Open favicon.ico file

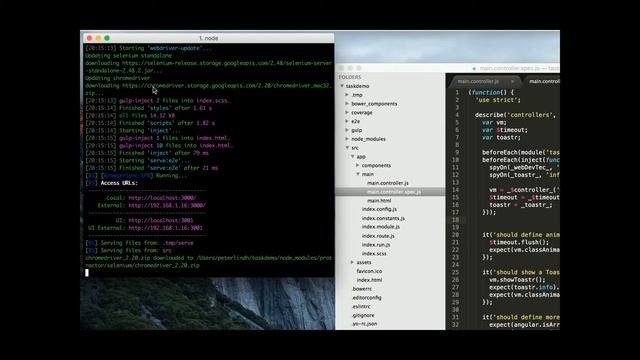(x=369, y=271)
